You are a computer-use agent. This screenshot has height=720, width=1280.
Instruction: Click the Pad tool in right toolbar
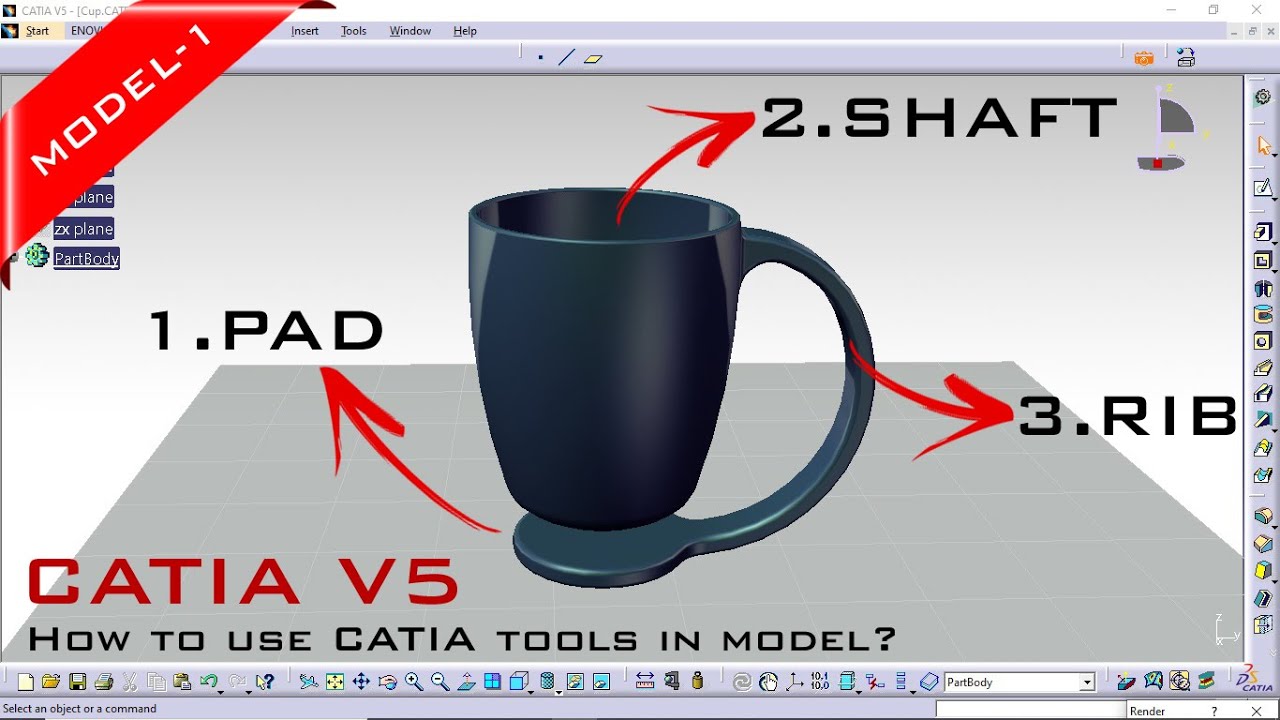tap(1263, 232)
